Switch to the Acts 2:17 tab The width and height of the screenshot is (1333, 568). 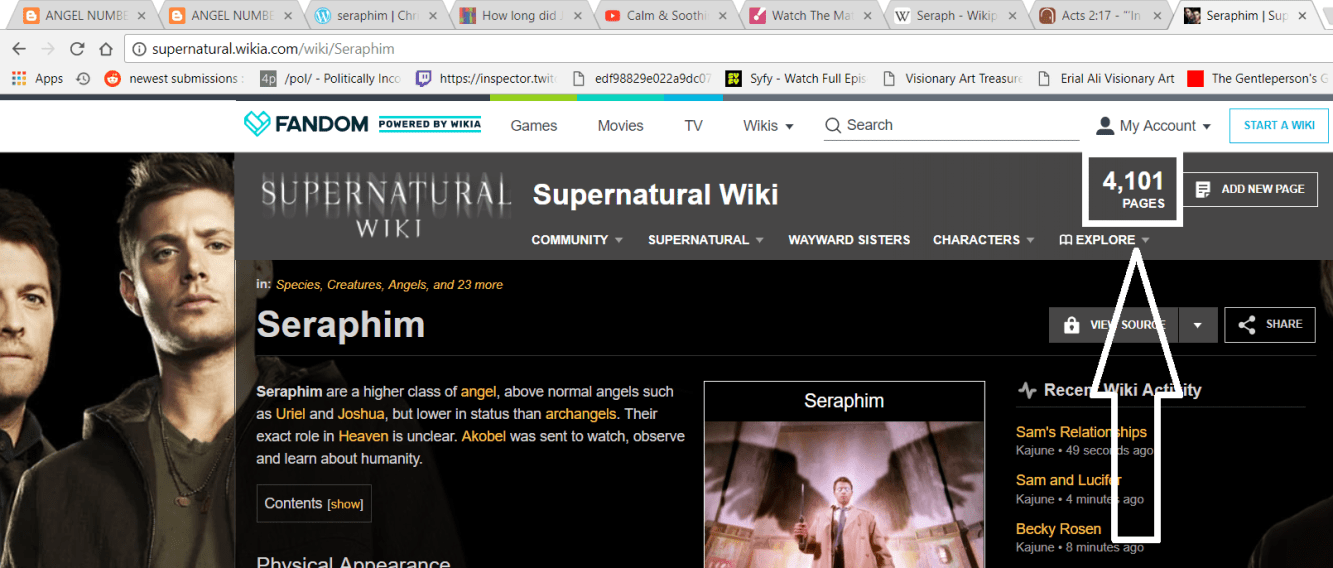[x=1102, y=15]
